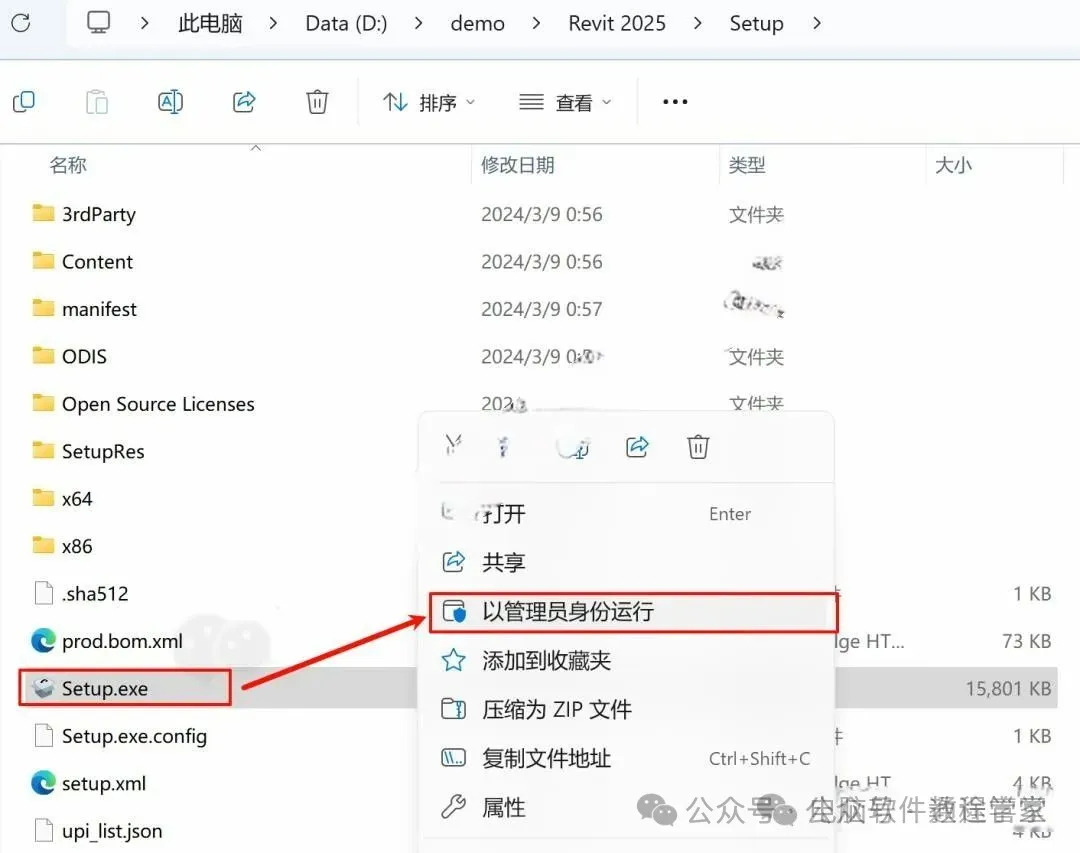This screenshot has width=1080, height=853.
Task: Navigate to 此电脑 in breadcrumb
Action: coord(210,23)
